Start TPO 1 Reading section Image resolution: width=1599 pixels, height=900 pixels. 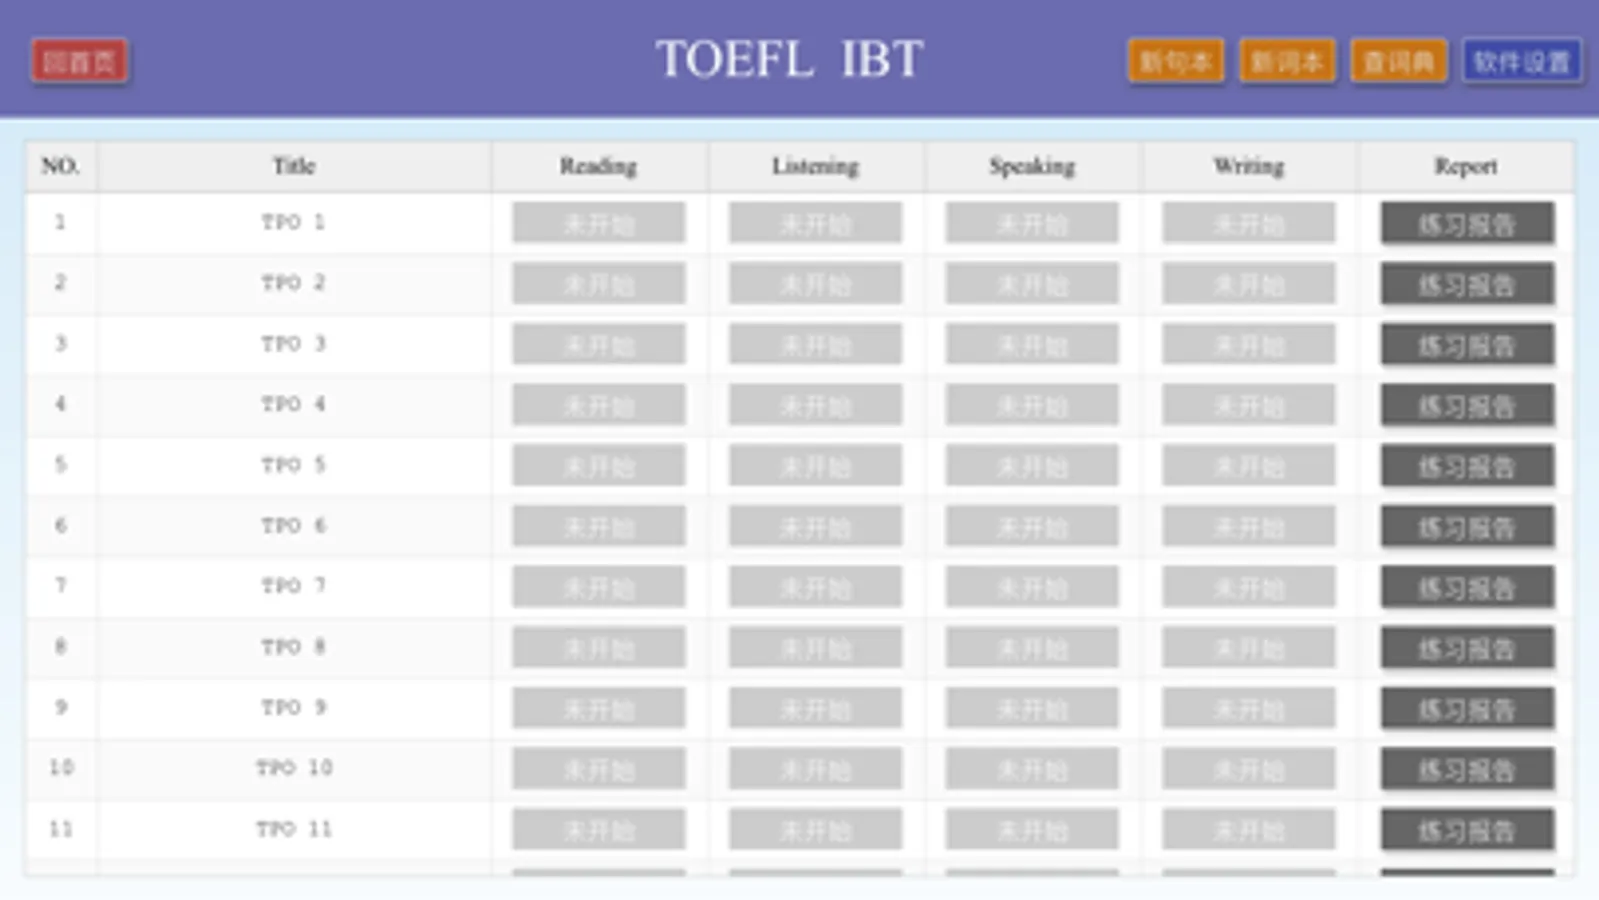(599, 223)
